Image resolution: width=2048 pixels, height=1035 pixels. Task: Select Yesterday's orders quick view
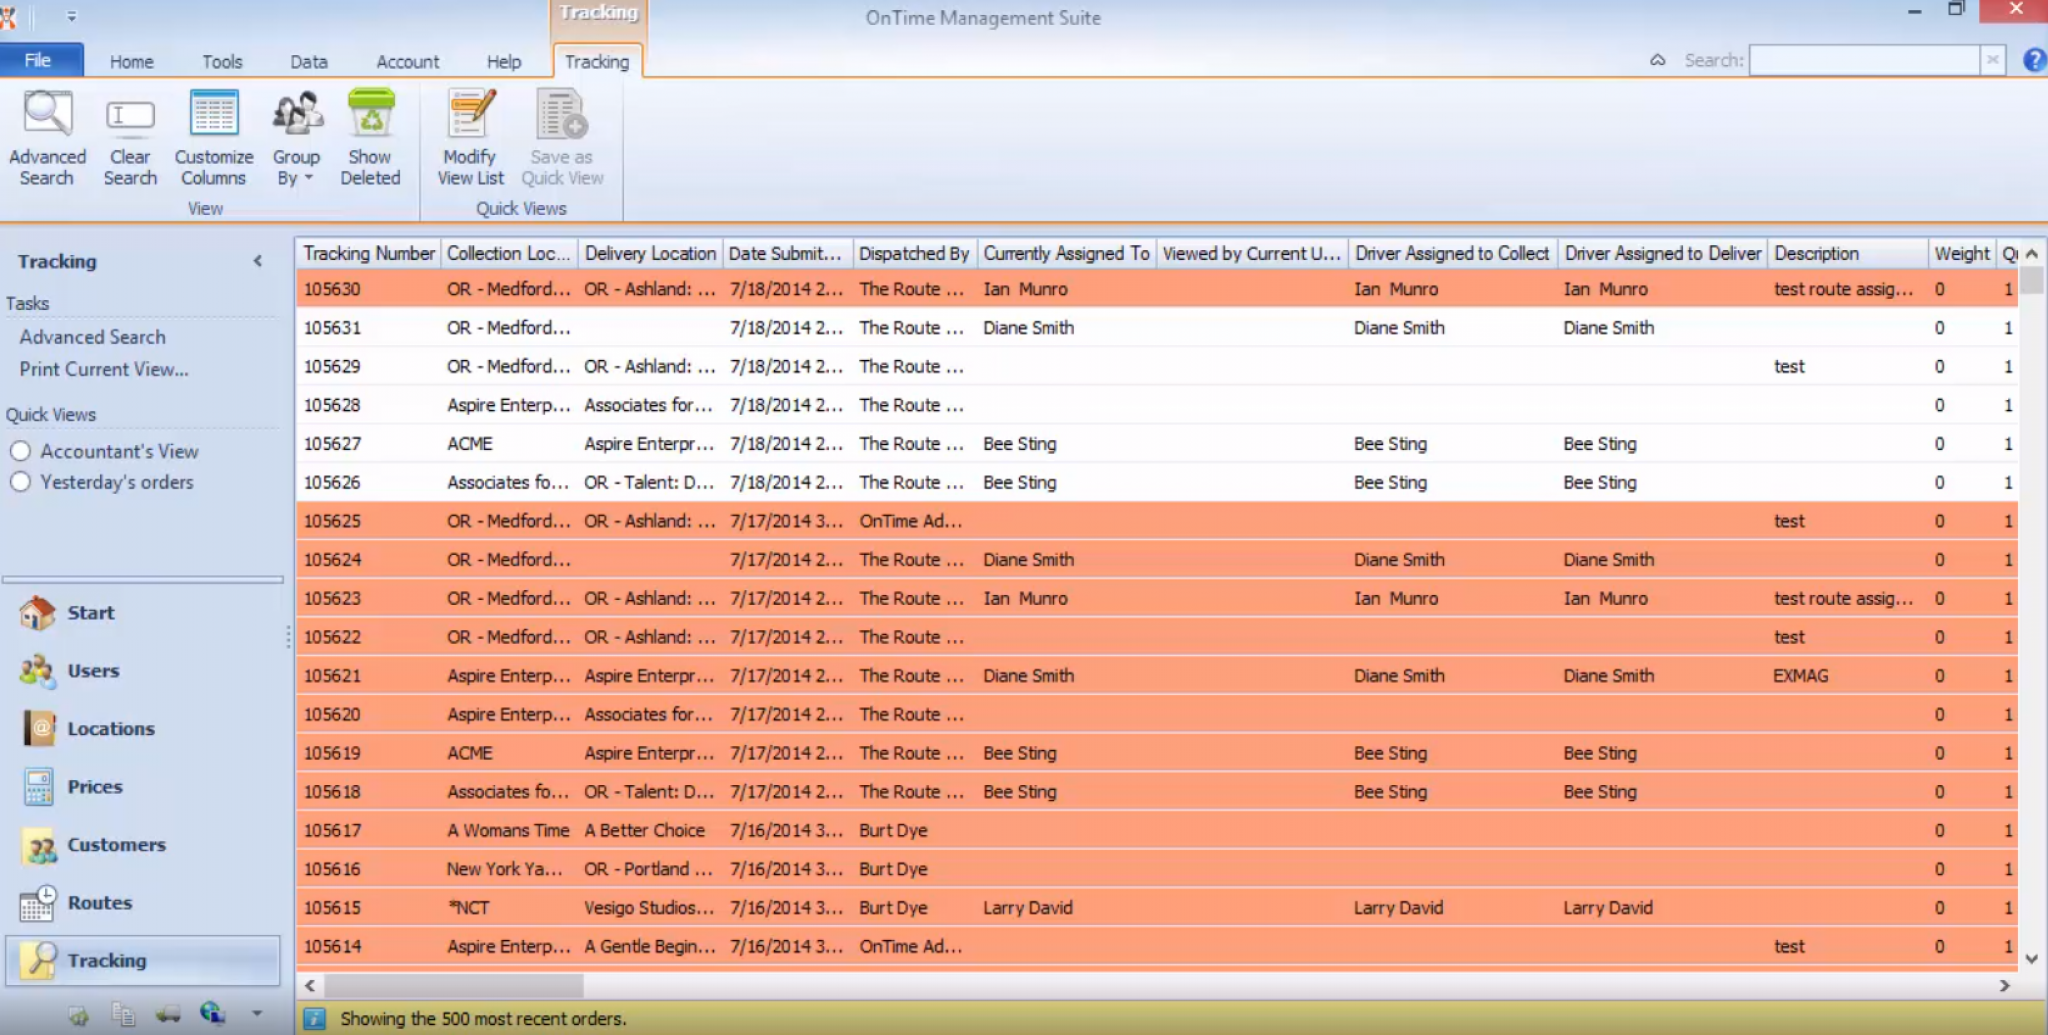[x=20, y=482]
